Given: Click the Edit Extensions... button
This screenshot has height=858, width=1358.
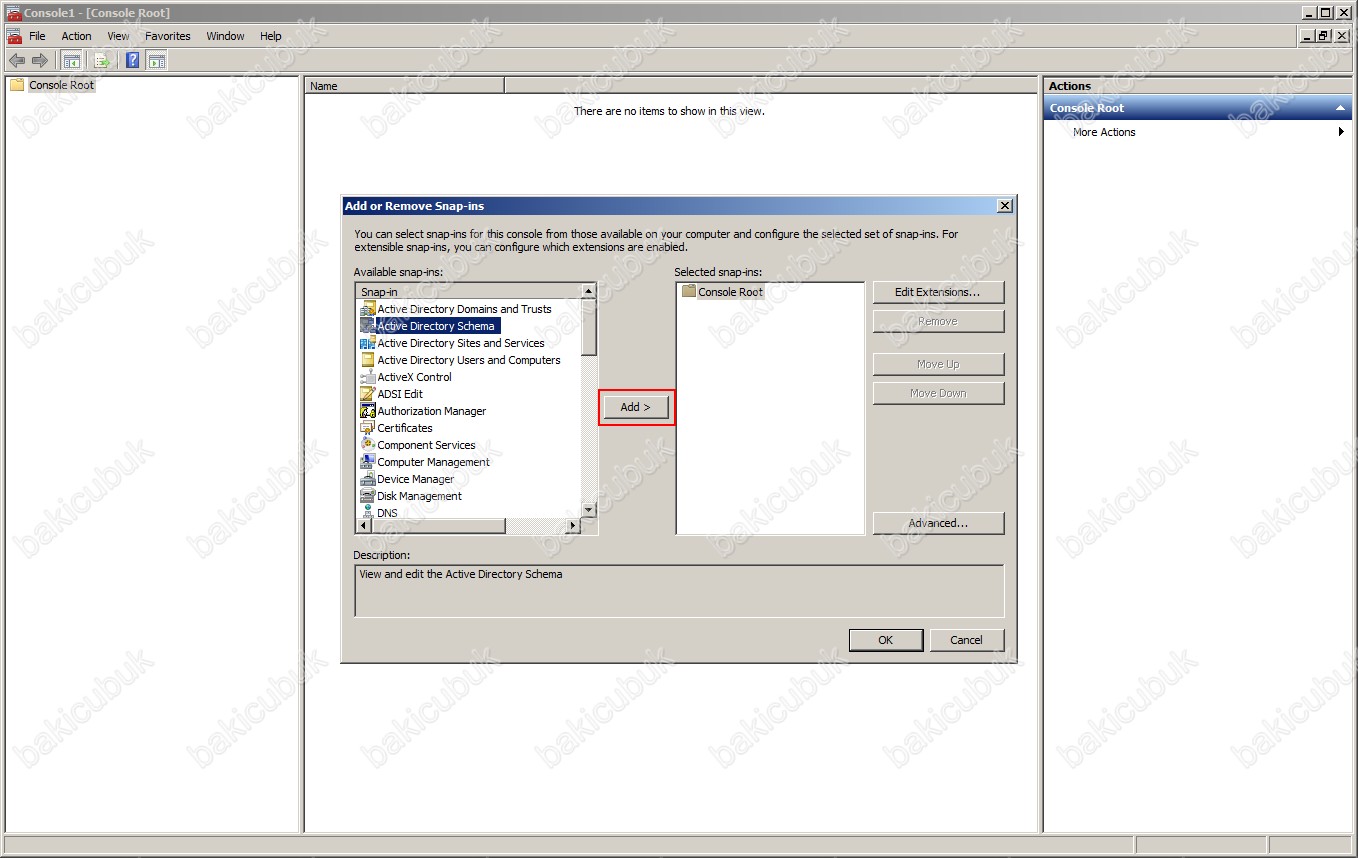Looking at the screenshot, I should (x=938, y=292).
